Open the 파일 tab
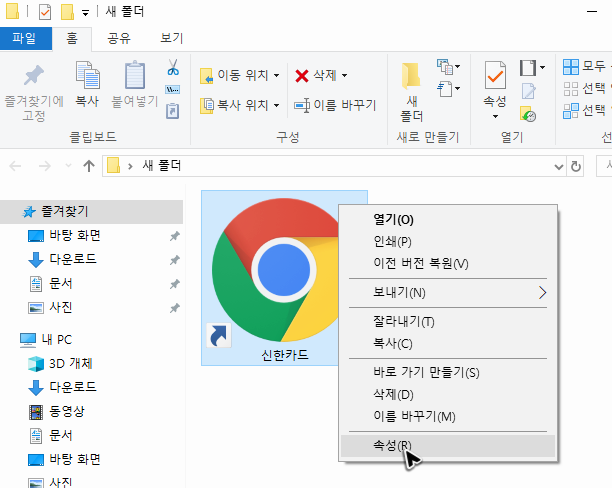 click(x=24, y=38)
